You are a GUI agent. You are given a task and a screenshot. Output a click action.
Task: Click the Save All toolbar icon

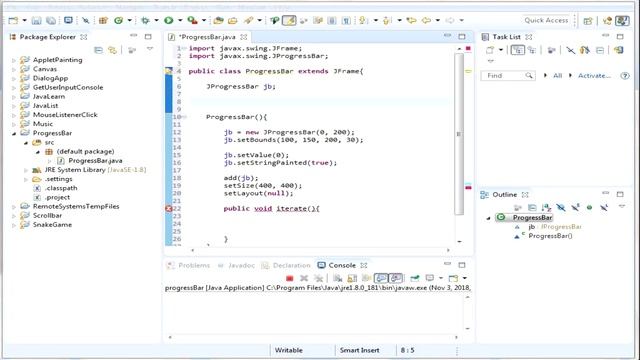(x=51, y=20)
